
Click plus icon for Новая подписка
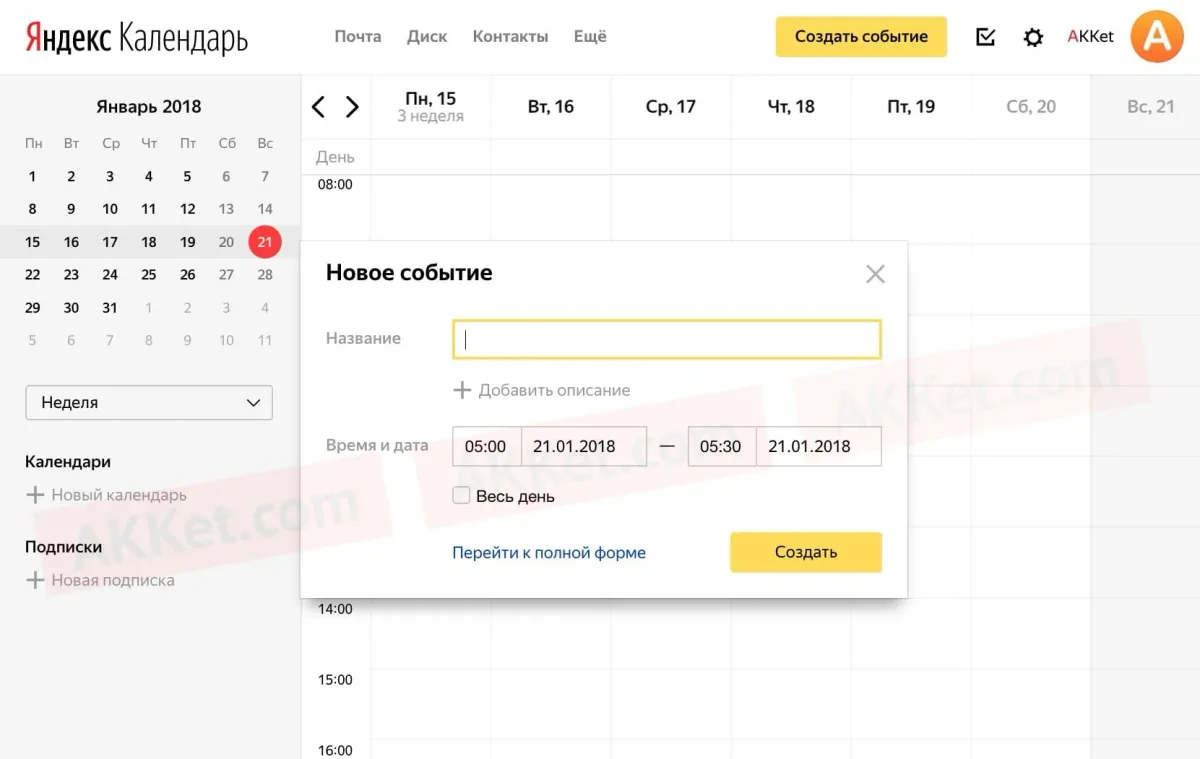tap(35, 580)
